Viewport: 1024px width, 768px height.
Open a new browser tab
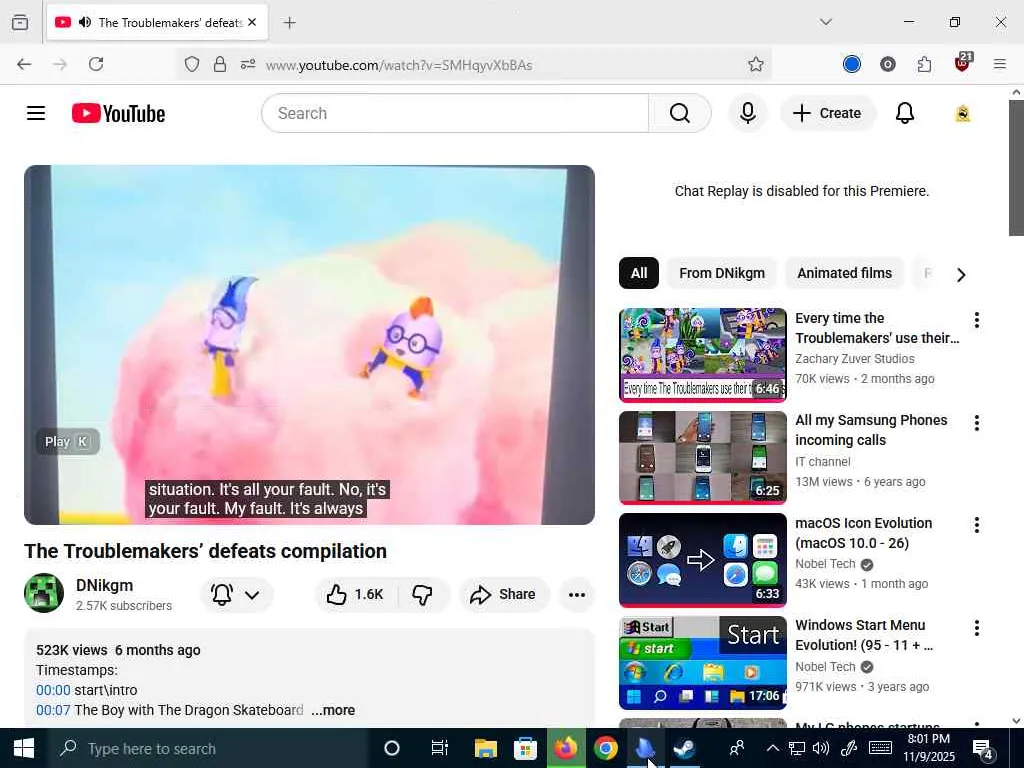[x=289, y=23]
